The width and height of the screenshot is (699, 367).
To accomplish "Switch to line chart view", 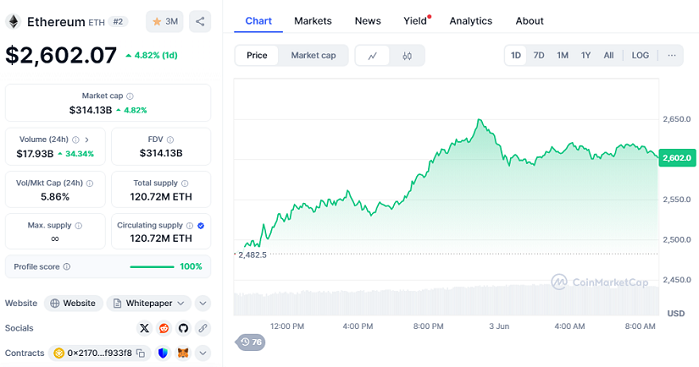I will tap(372, 56).
